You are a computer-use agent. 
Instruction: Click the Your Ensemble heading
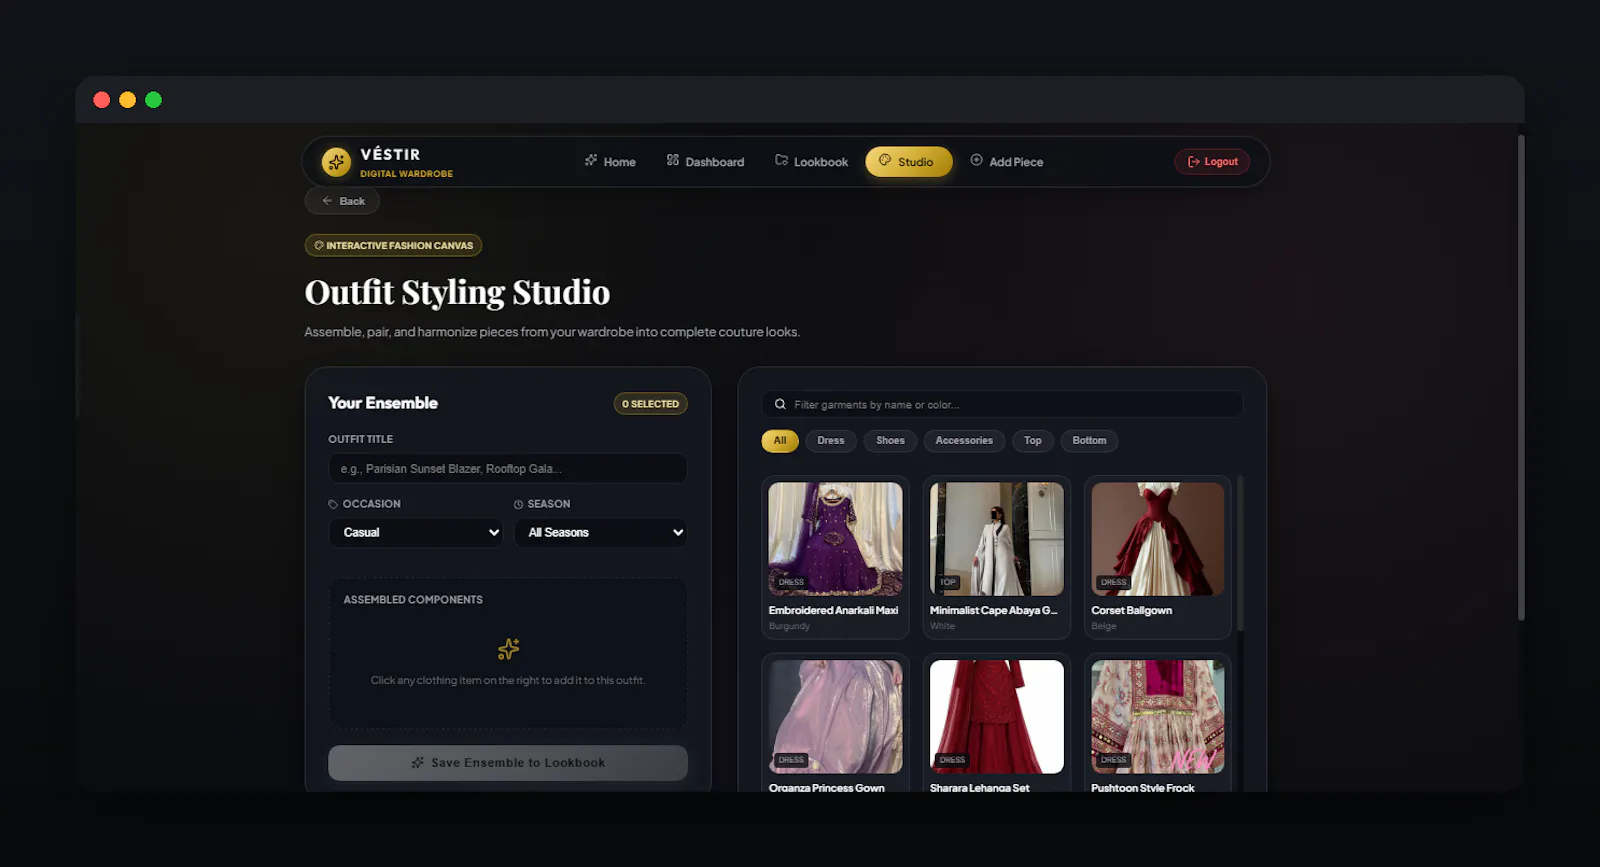[383, 403]
